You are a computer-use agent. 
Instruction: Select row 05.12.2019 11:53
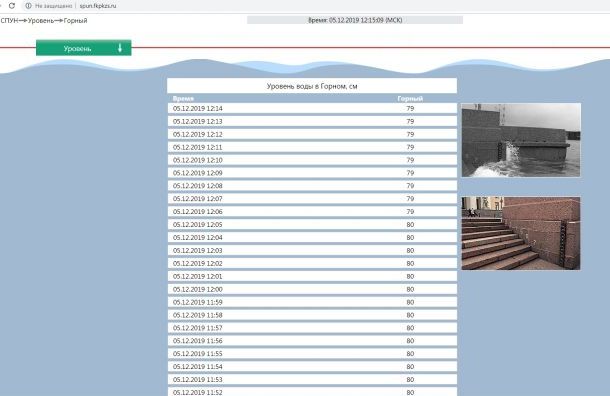click(x=312, y=379)
